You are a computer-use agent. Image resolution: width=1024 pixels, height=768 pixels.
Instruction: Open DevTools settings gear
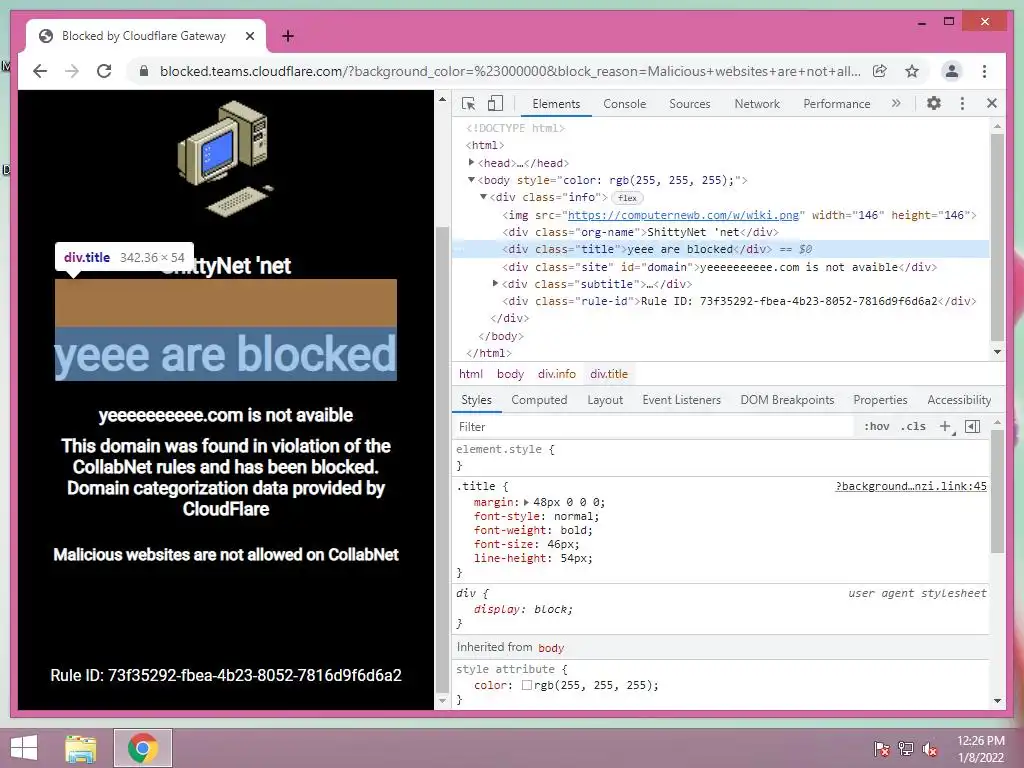point(934,103)
